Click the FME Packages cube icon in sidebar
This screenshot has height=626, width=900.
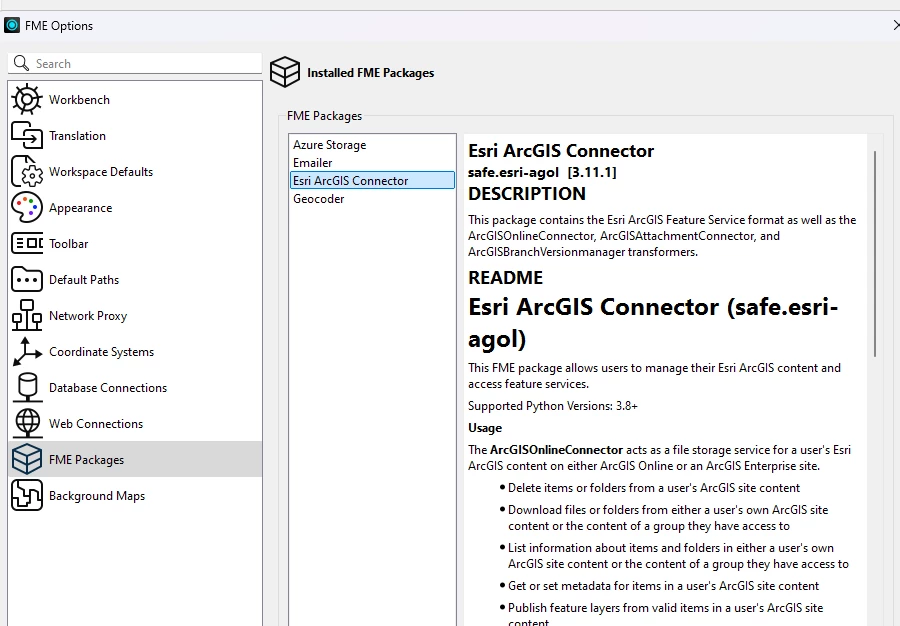coord(26,459)
